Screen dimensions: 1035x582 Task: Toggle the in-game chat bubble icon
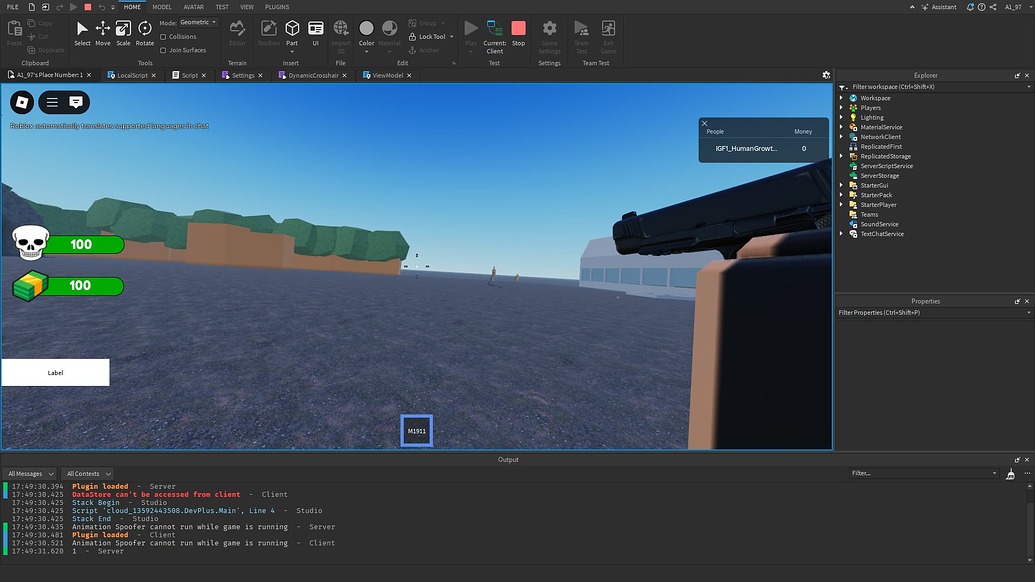pos(76,102)
